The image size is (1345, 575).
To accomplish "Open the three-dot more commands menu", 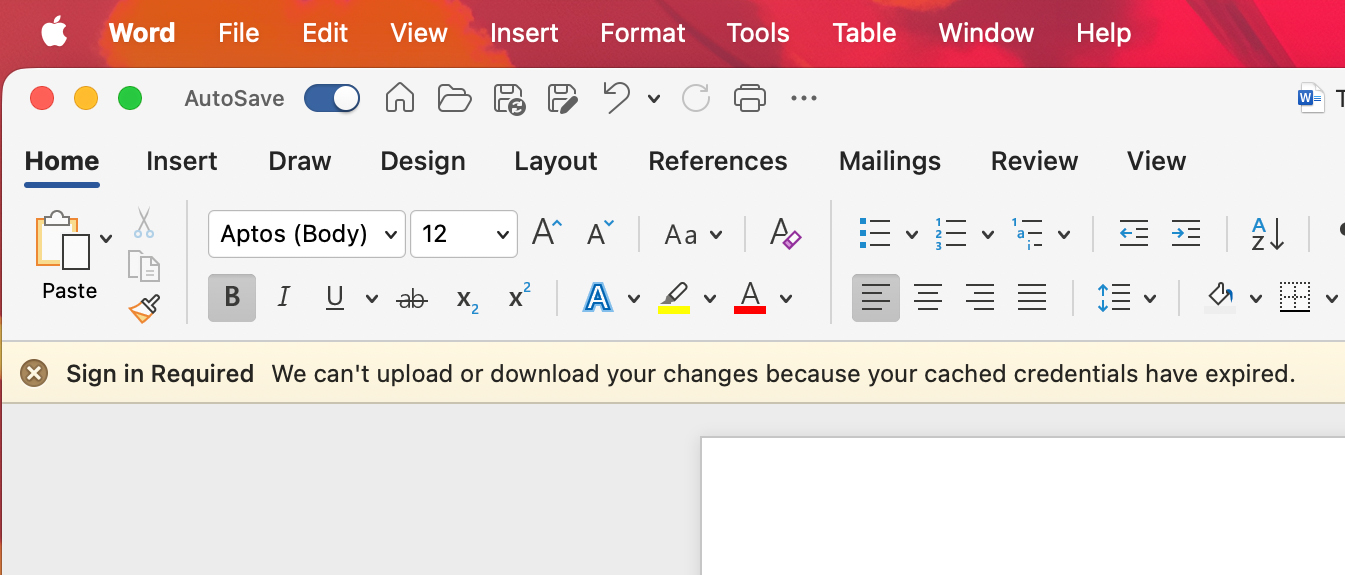I will (804, 98).
